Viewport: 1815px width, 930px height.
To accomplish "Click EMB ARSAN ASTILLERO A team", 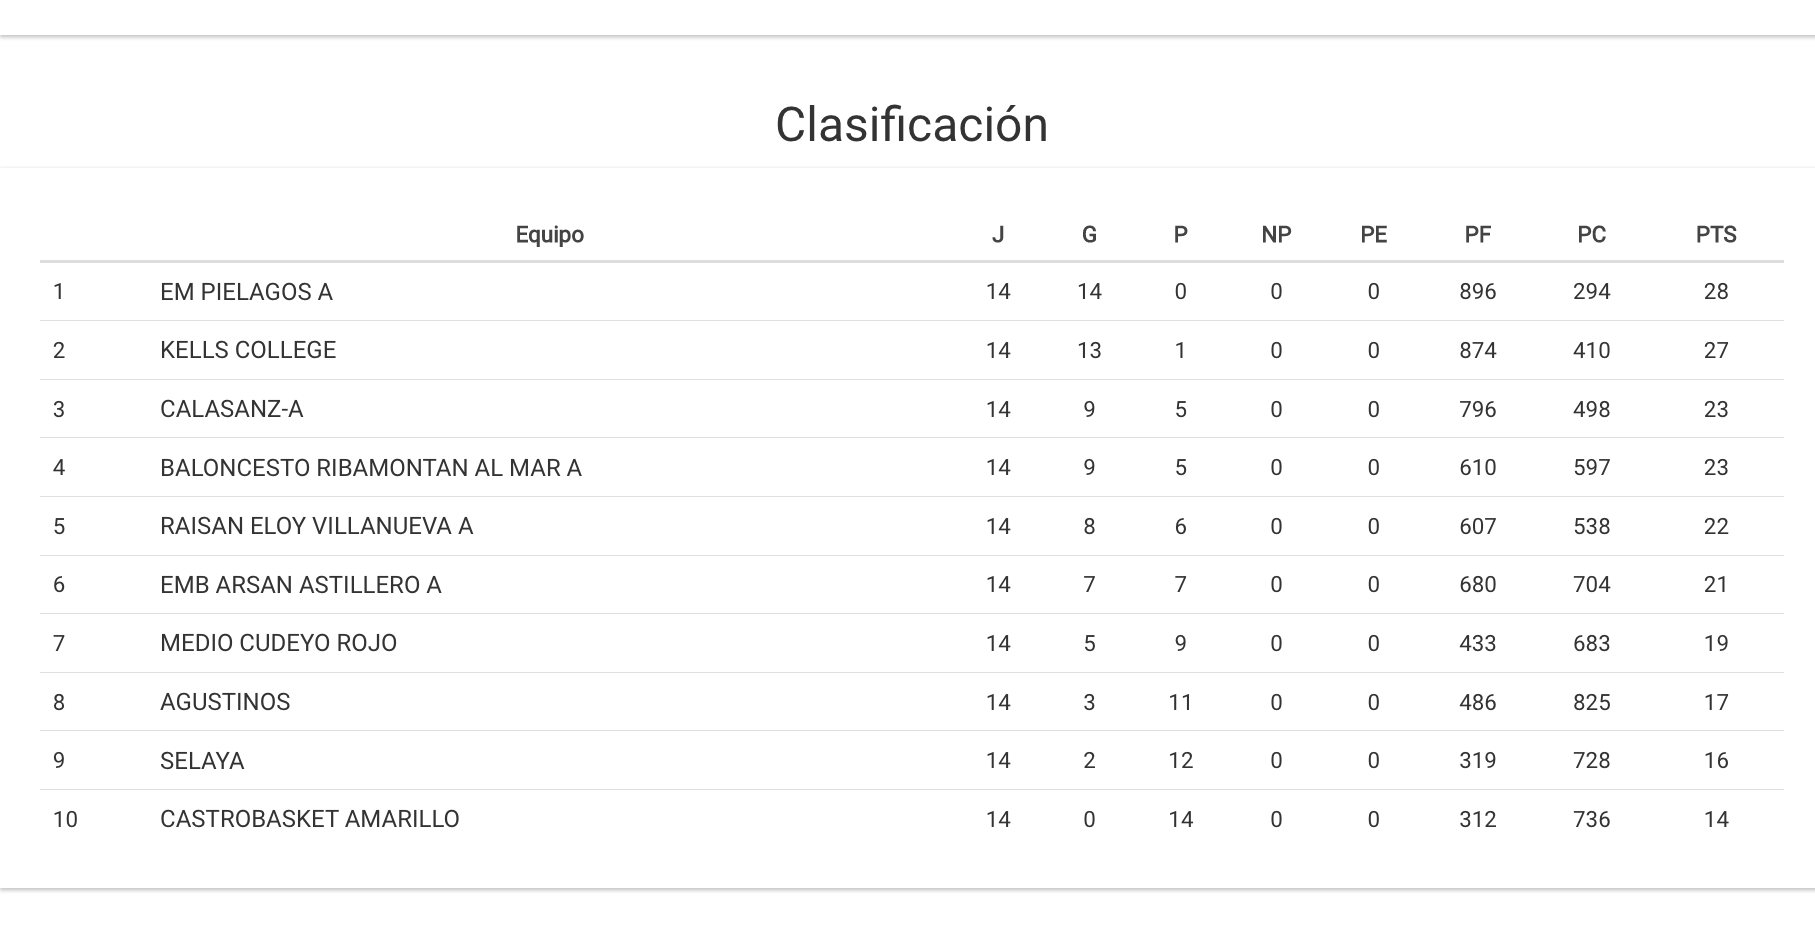I will (300, 585).
